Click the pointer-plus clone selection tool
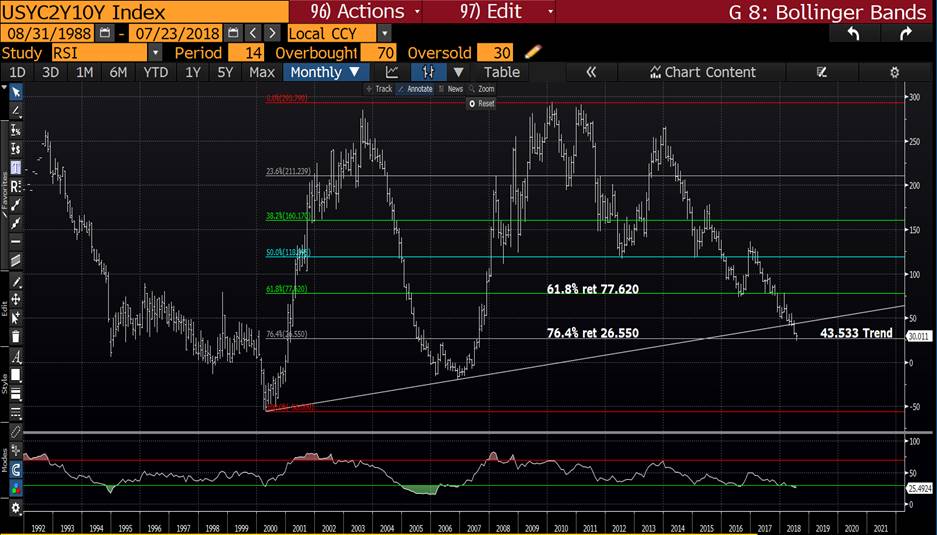937x535 pixels. (x=16, y=317)
